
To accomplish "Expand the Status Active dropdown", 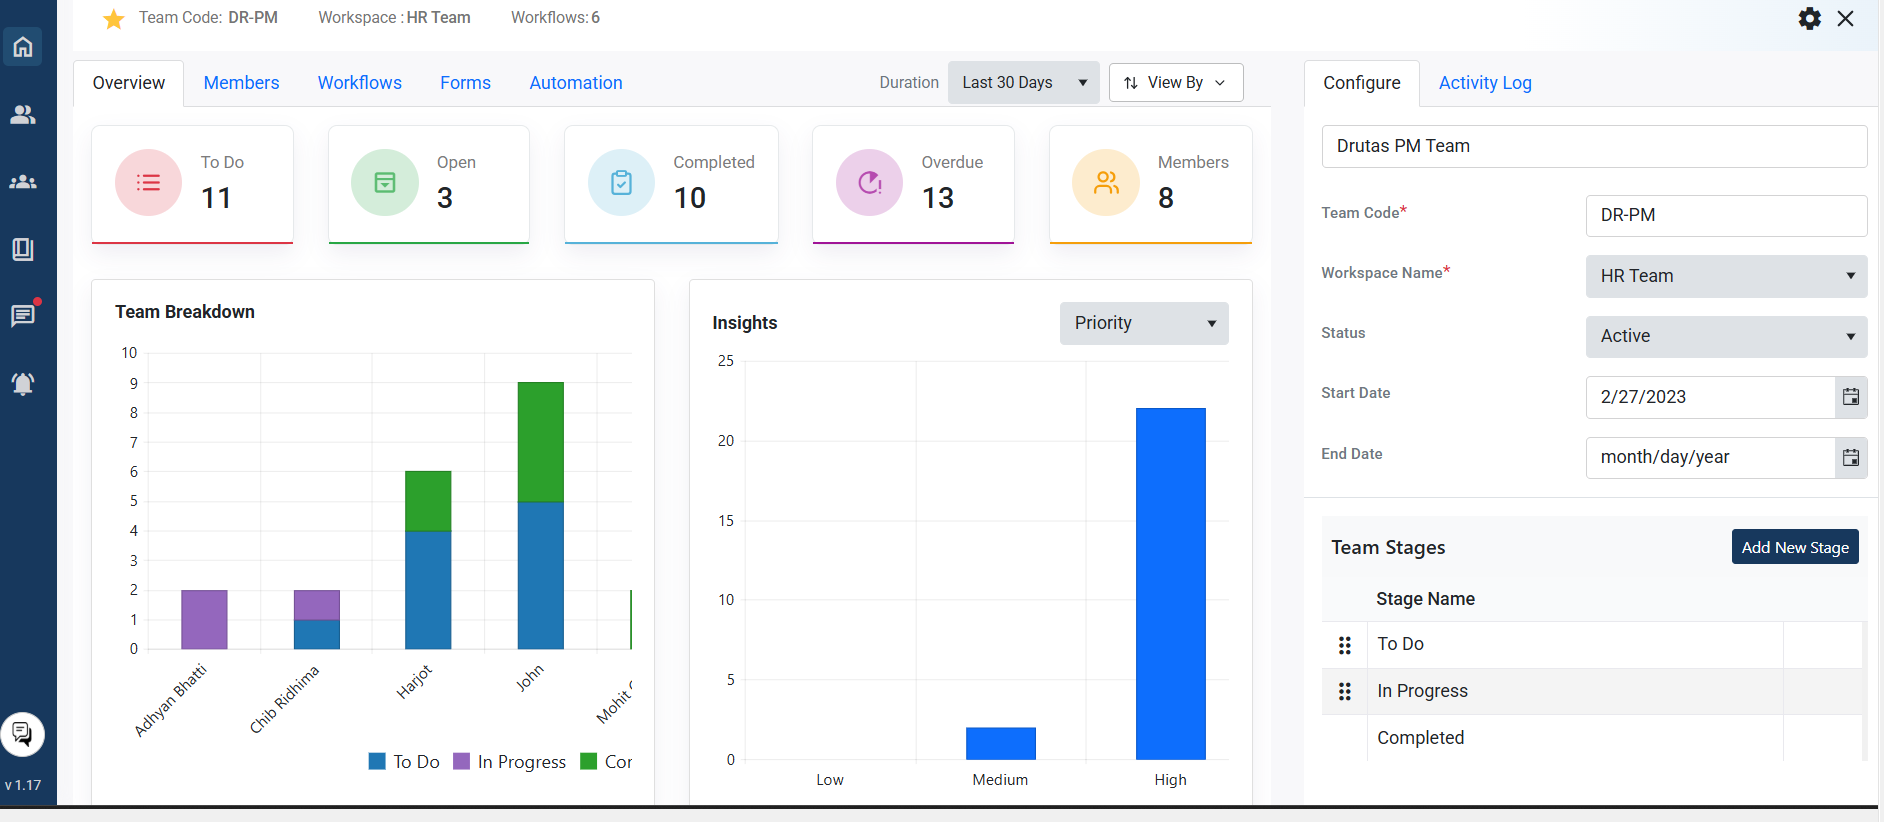I will click(x=1725, y=337).
